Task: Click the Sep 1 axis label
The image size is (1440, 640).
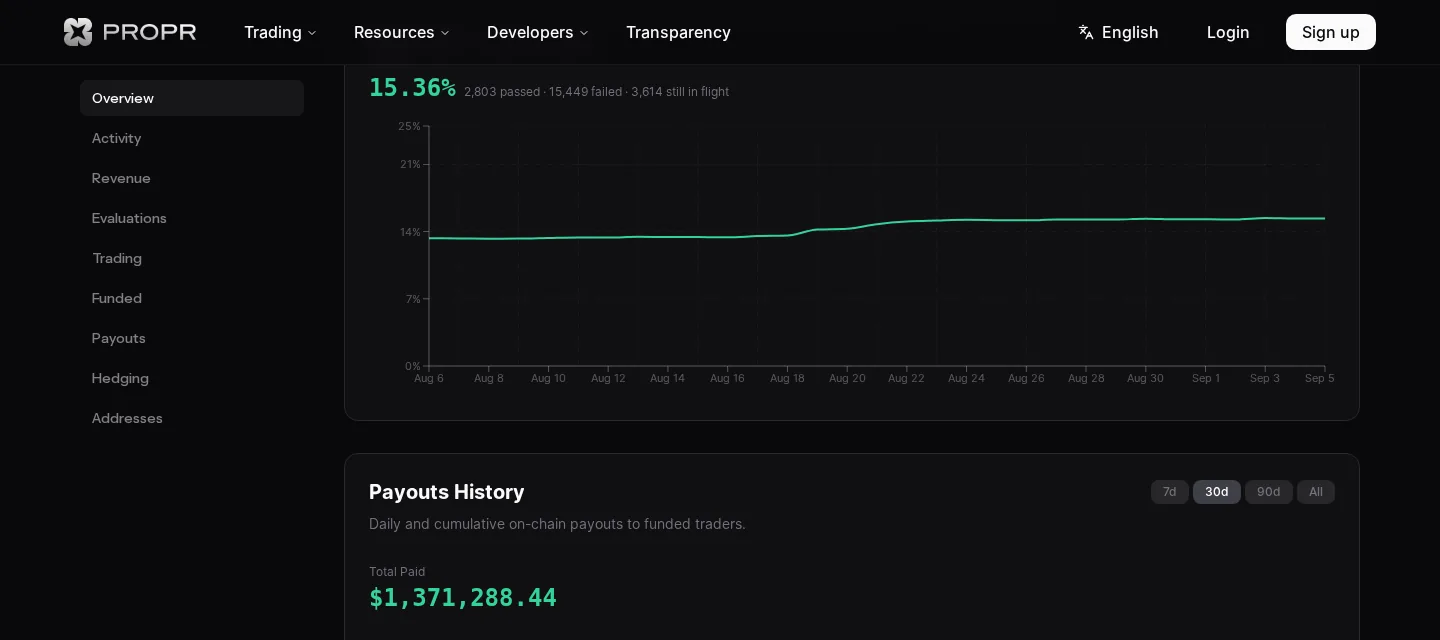Action: click(1206, 378)
